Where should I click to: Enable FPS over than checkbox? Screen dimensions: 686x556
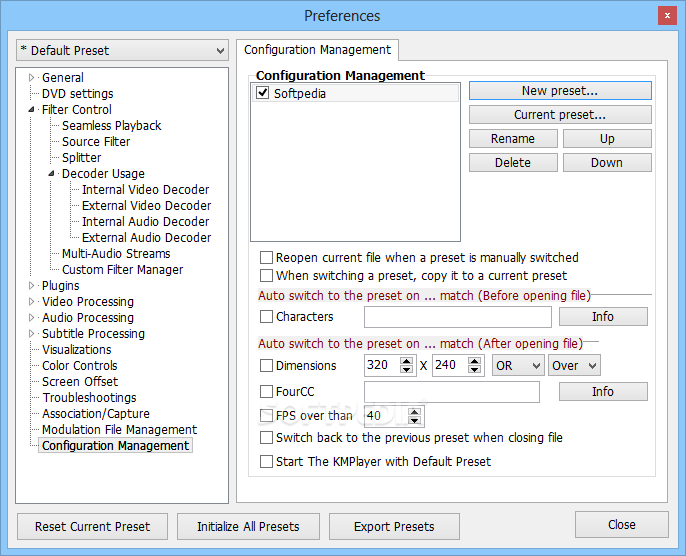click(x=266, y=415)
